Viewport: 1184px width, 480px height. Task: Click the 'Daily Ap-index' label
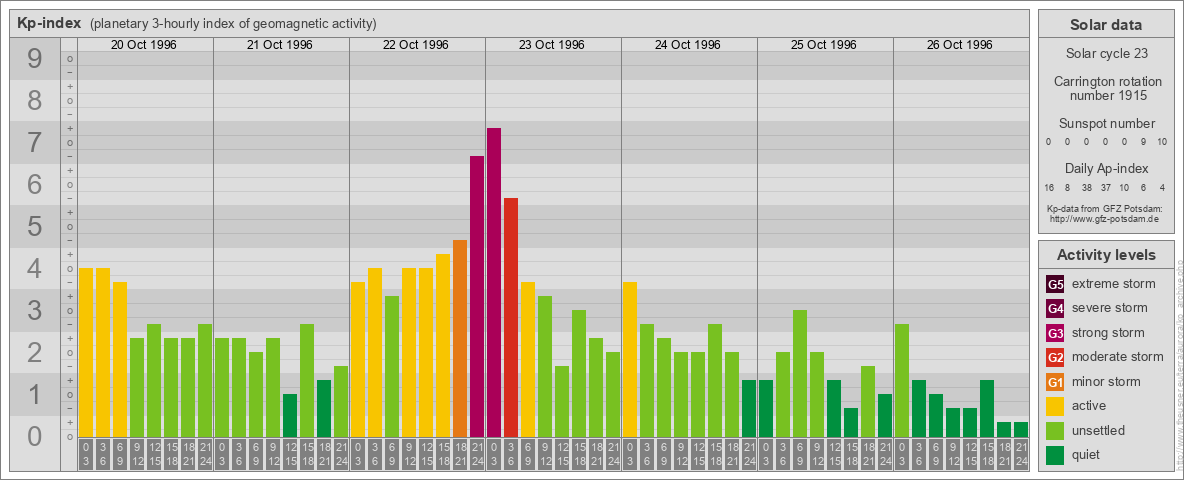pos(1106,168)
